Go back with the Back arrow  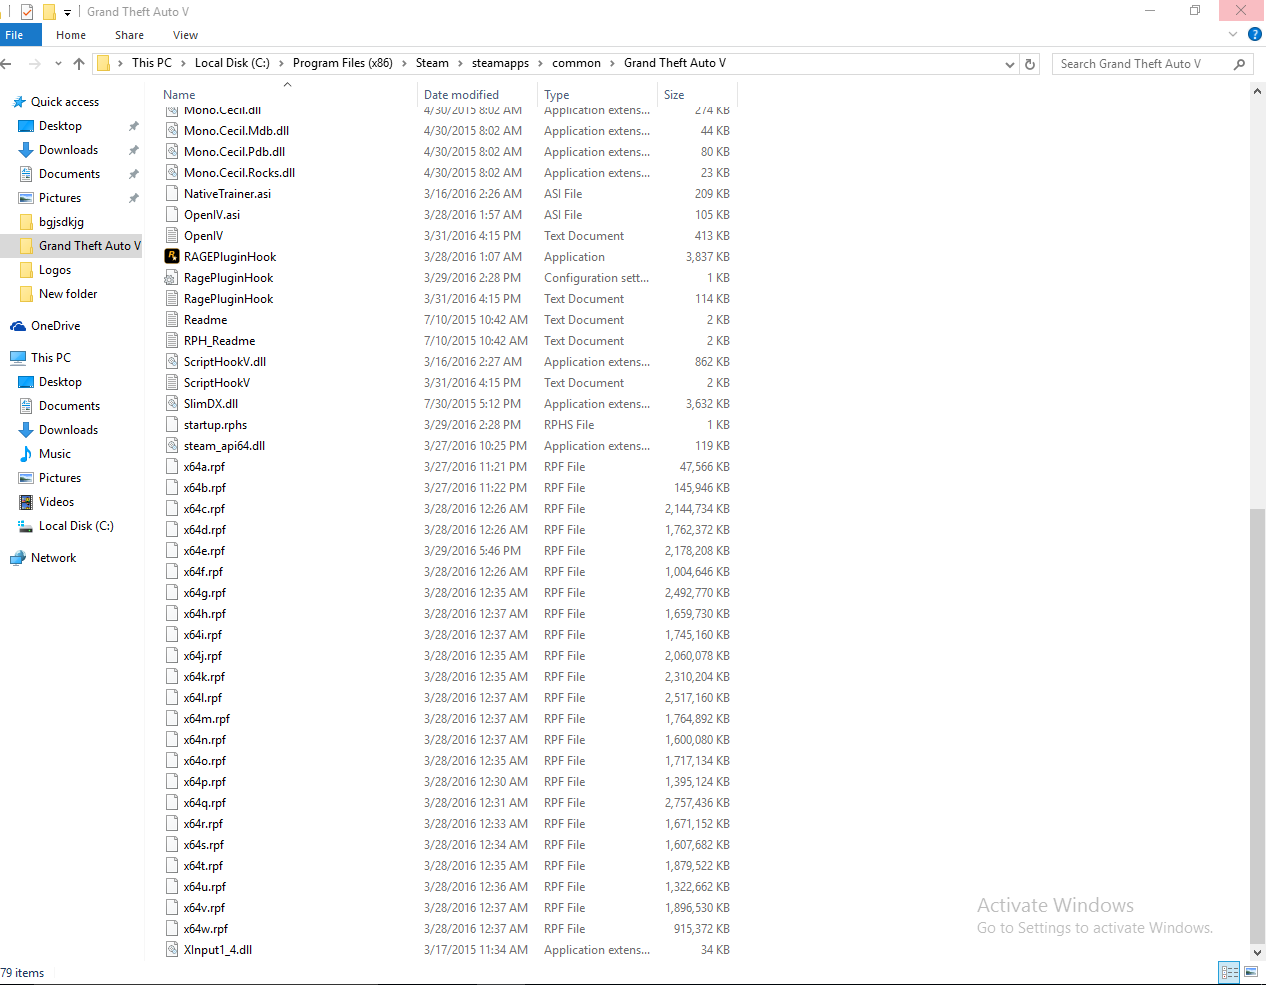(6, 63)
